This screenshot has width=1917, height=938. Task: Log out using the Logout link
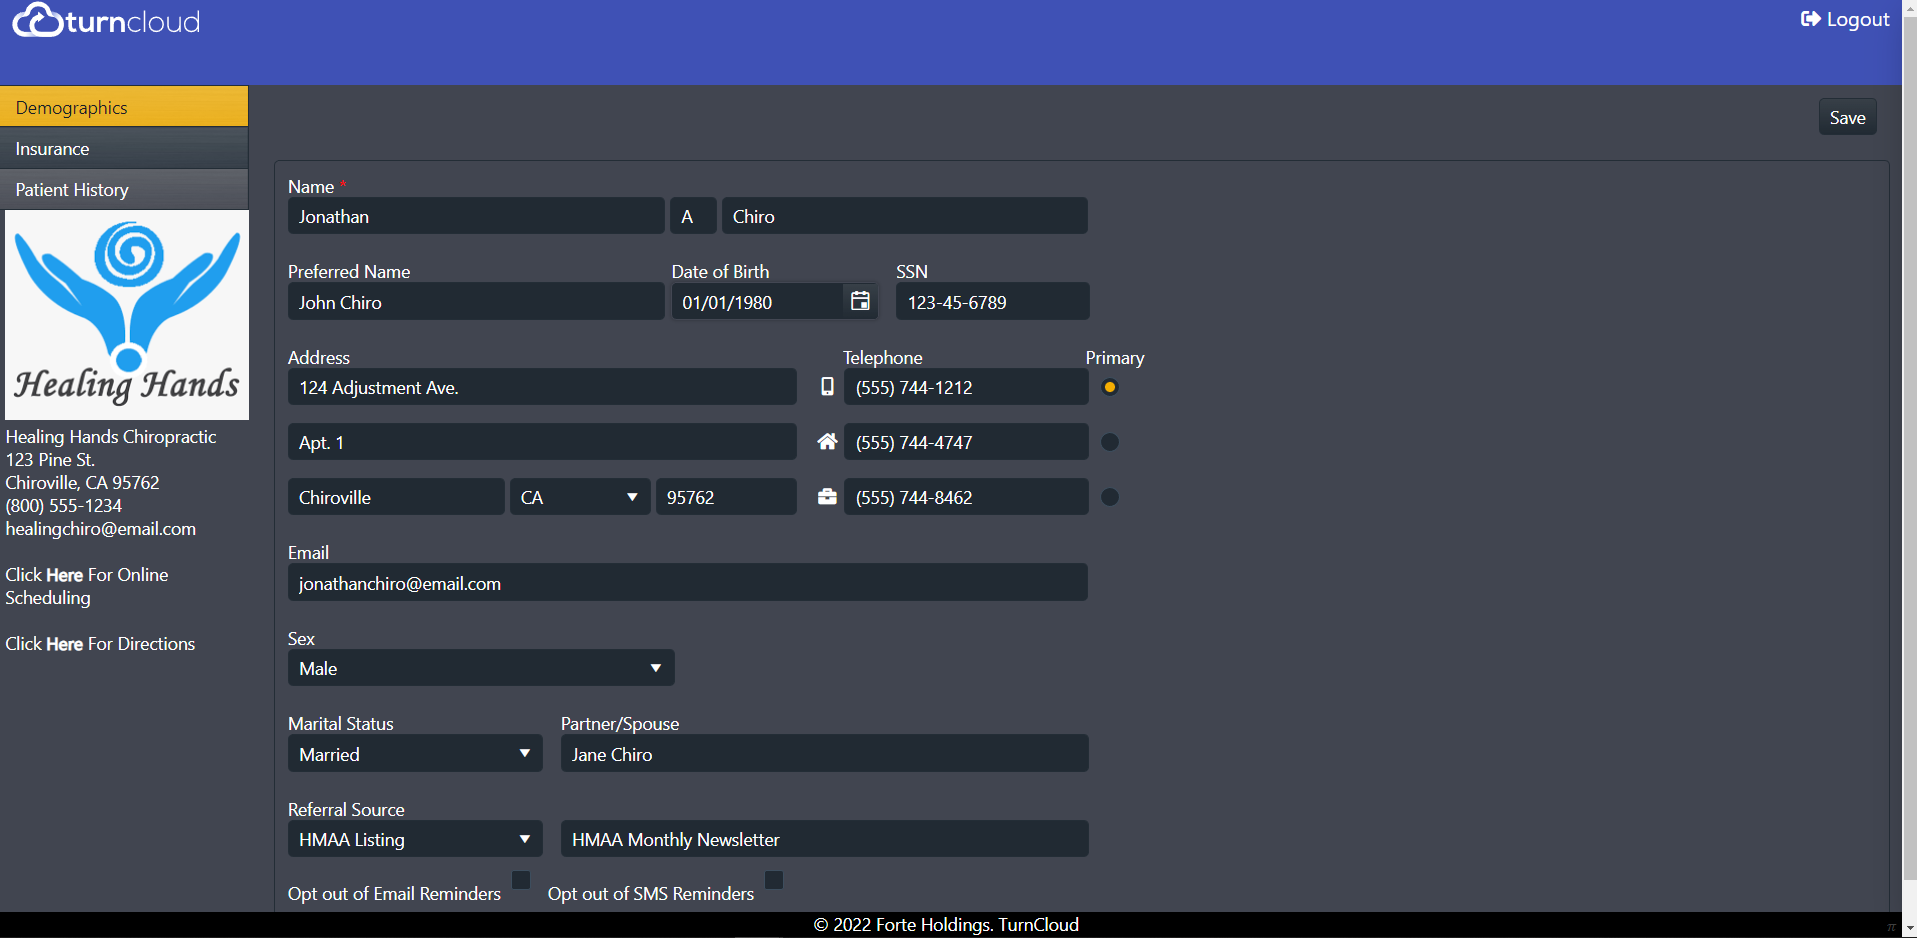coord(1845,20)
